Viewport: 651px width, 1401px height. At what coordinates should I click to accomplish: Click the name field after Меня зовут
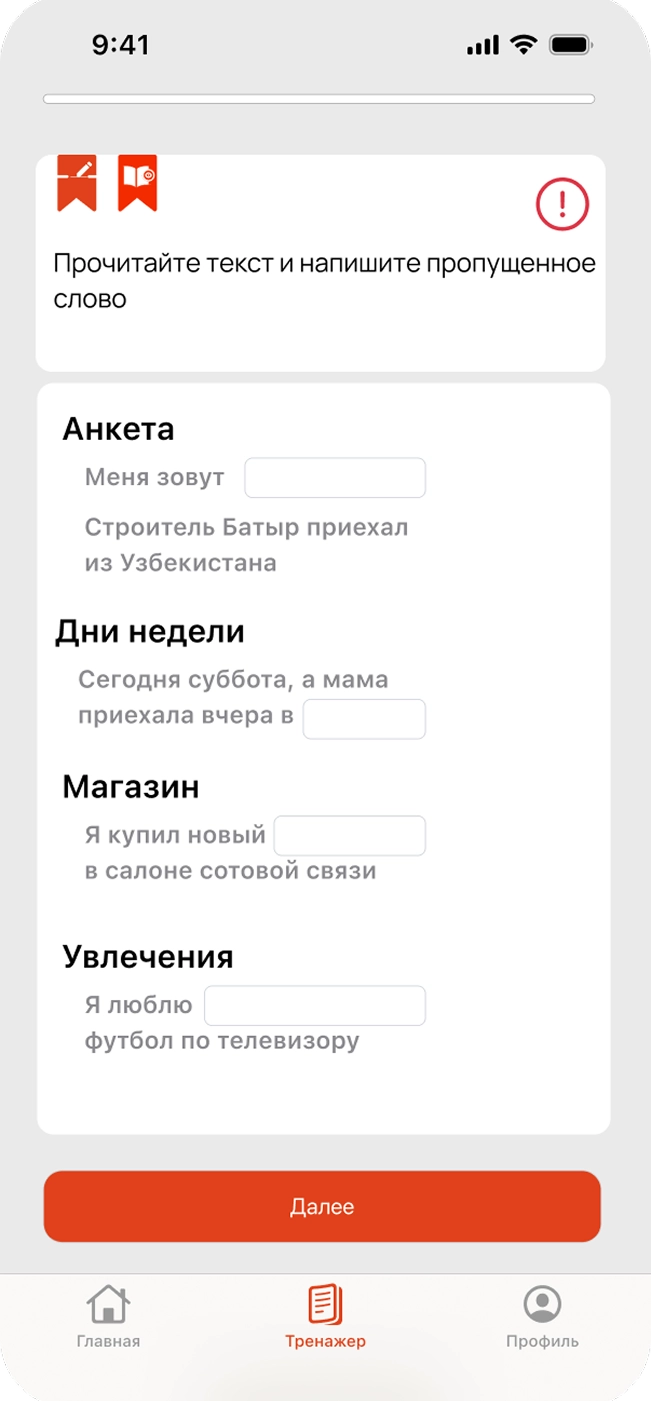[x=335, y=477]
